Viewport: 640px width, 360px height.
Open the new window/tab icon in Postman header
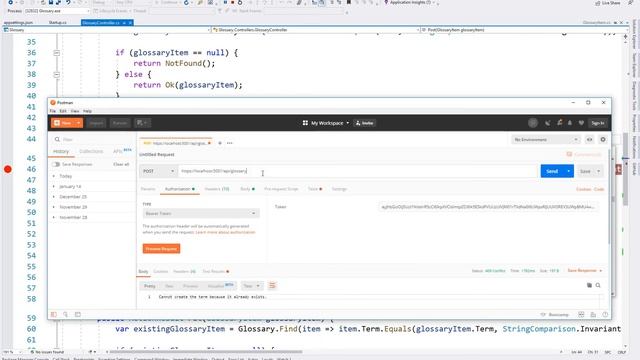point(142,123)
